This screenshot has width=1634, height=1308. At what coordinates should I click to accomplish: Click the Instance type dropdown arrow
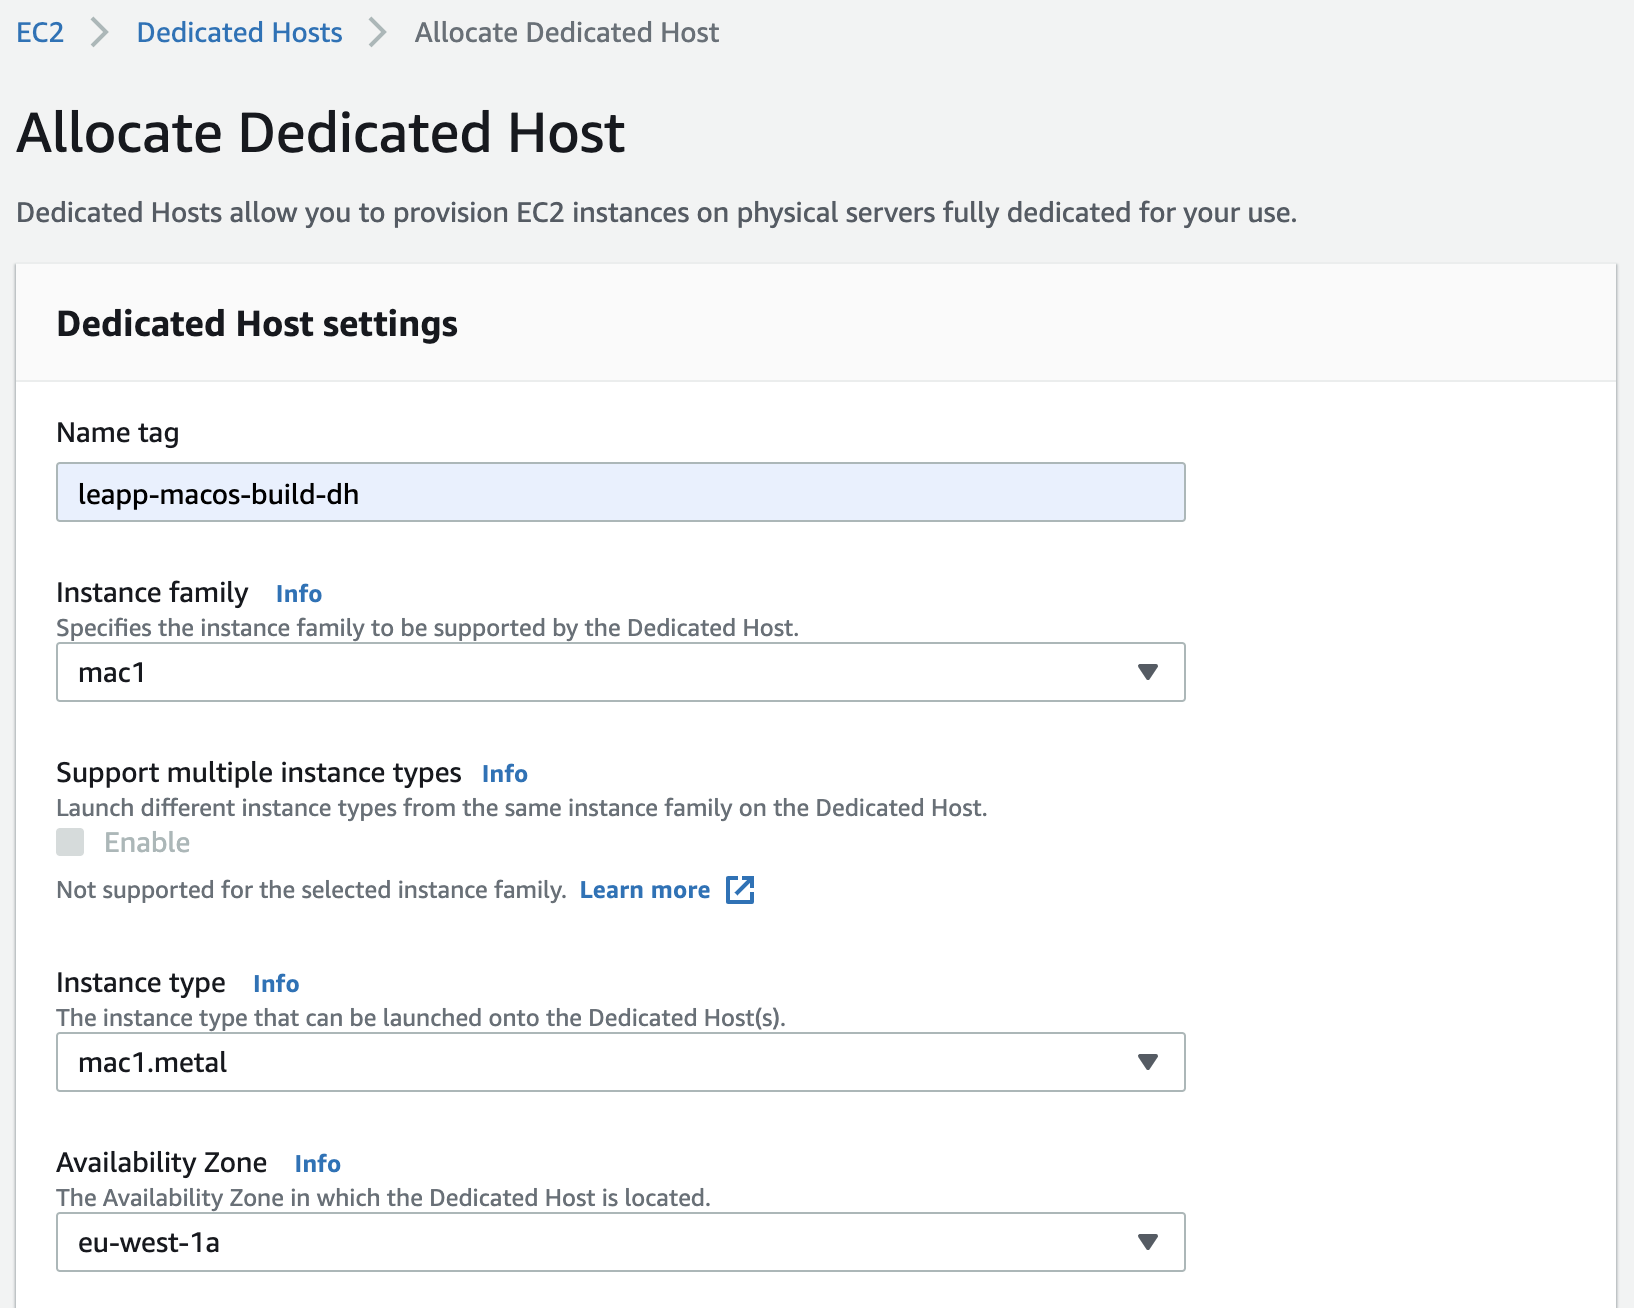pyautogui.click(x=1147, y=1062)
